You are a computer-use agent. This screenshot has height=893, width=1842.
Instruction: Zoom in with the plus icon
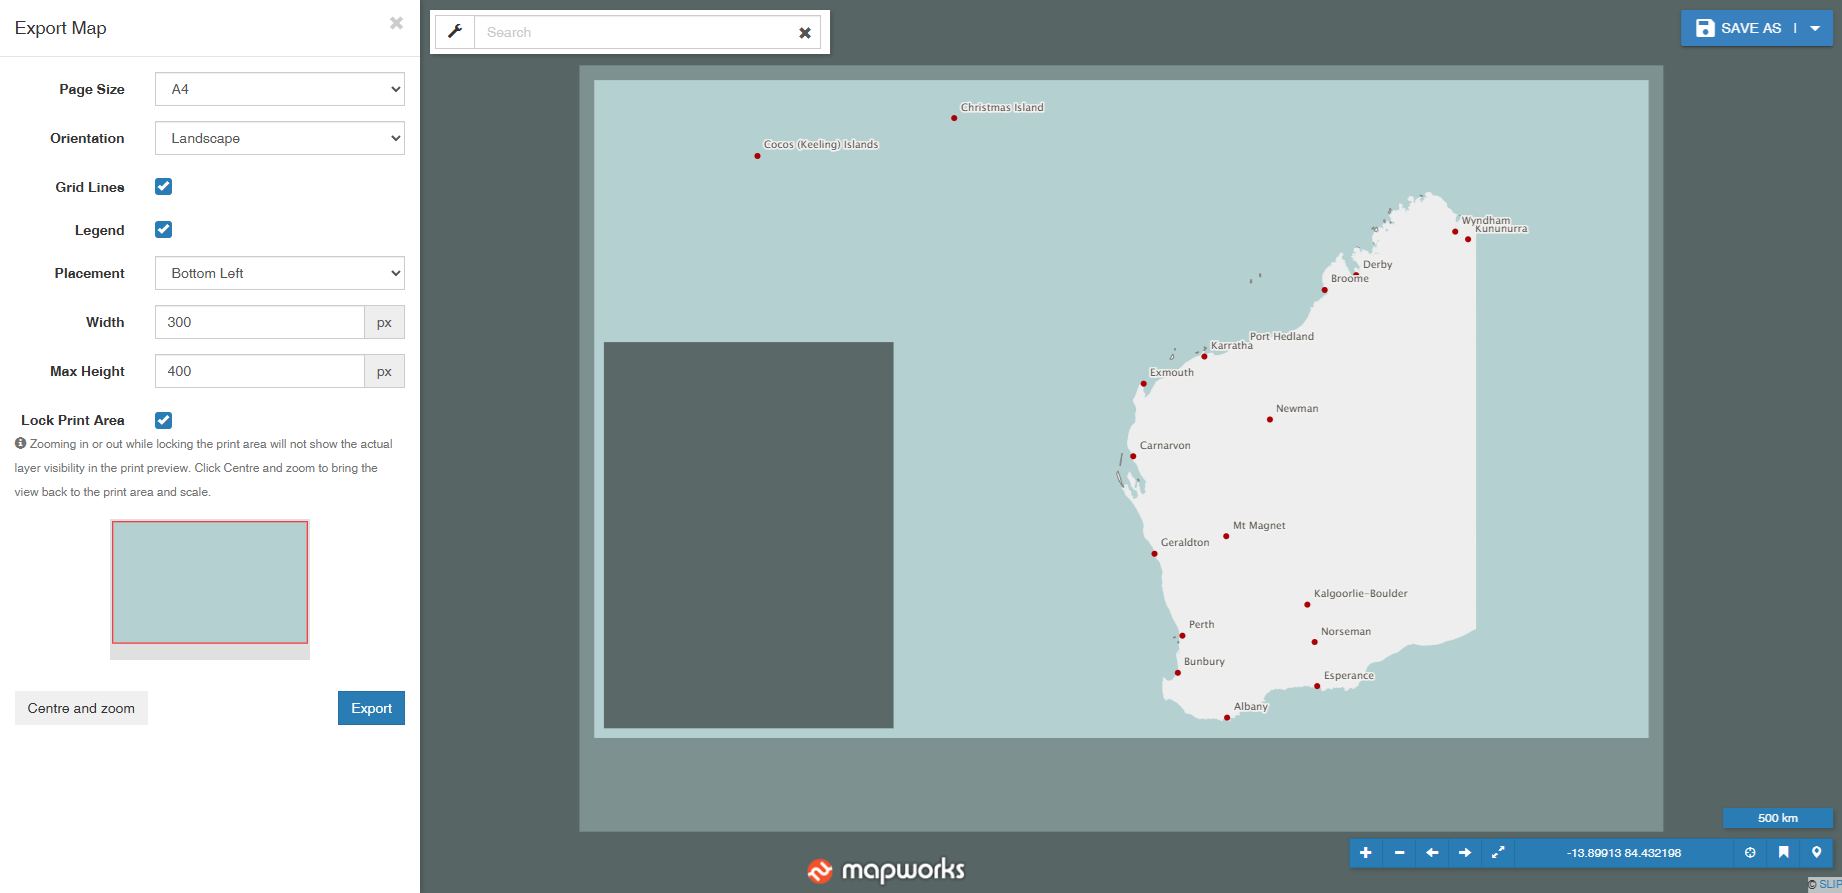(1365, 853)
